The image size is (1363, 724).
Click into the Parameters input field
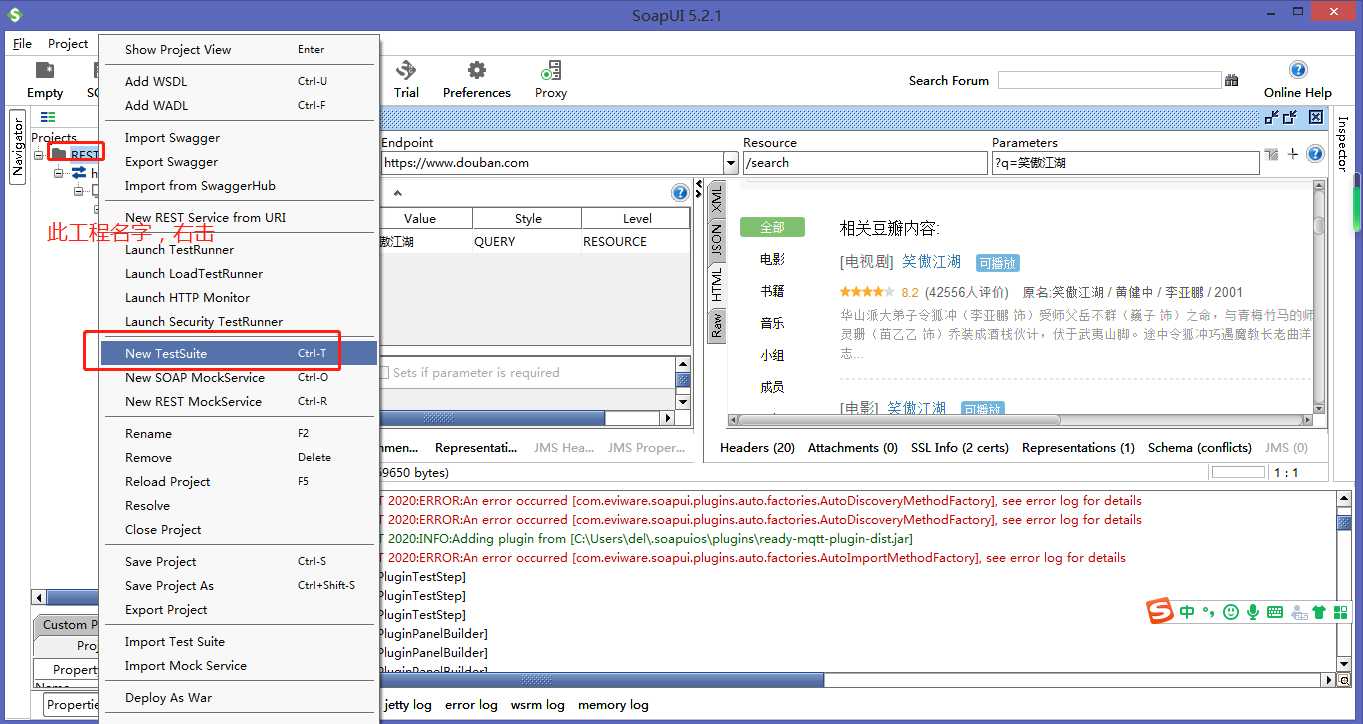pyautogui.click(x=1125, y=163)
